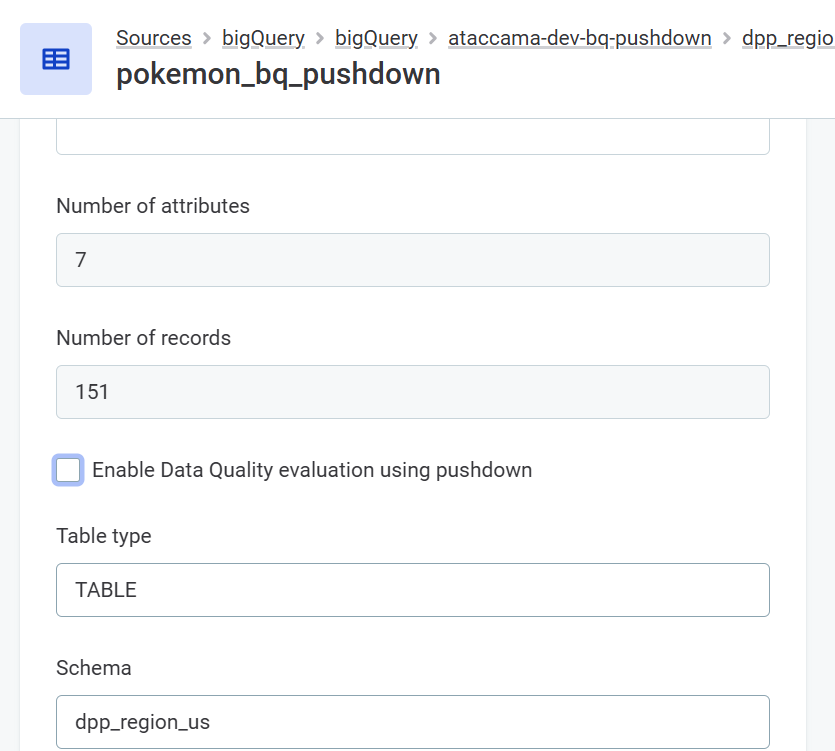Open the truncated dpp_regio breadcrumb link
The width and height of the screenshot is (835, 751).
788,39
